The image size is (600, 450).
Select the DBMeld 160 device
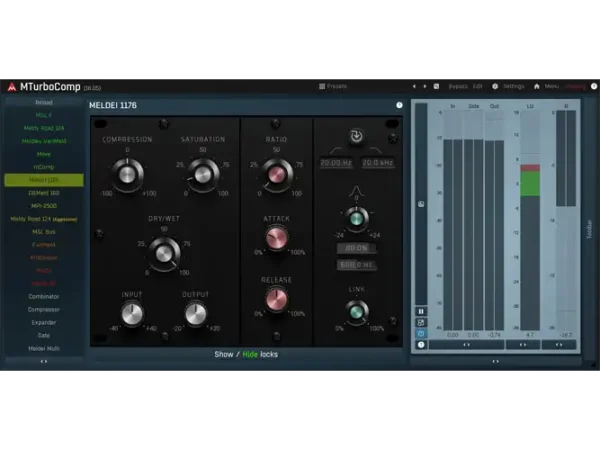[x=44, y=193]
